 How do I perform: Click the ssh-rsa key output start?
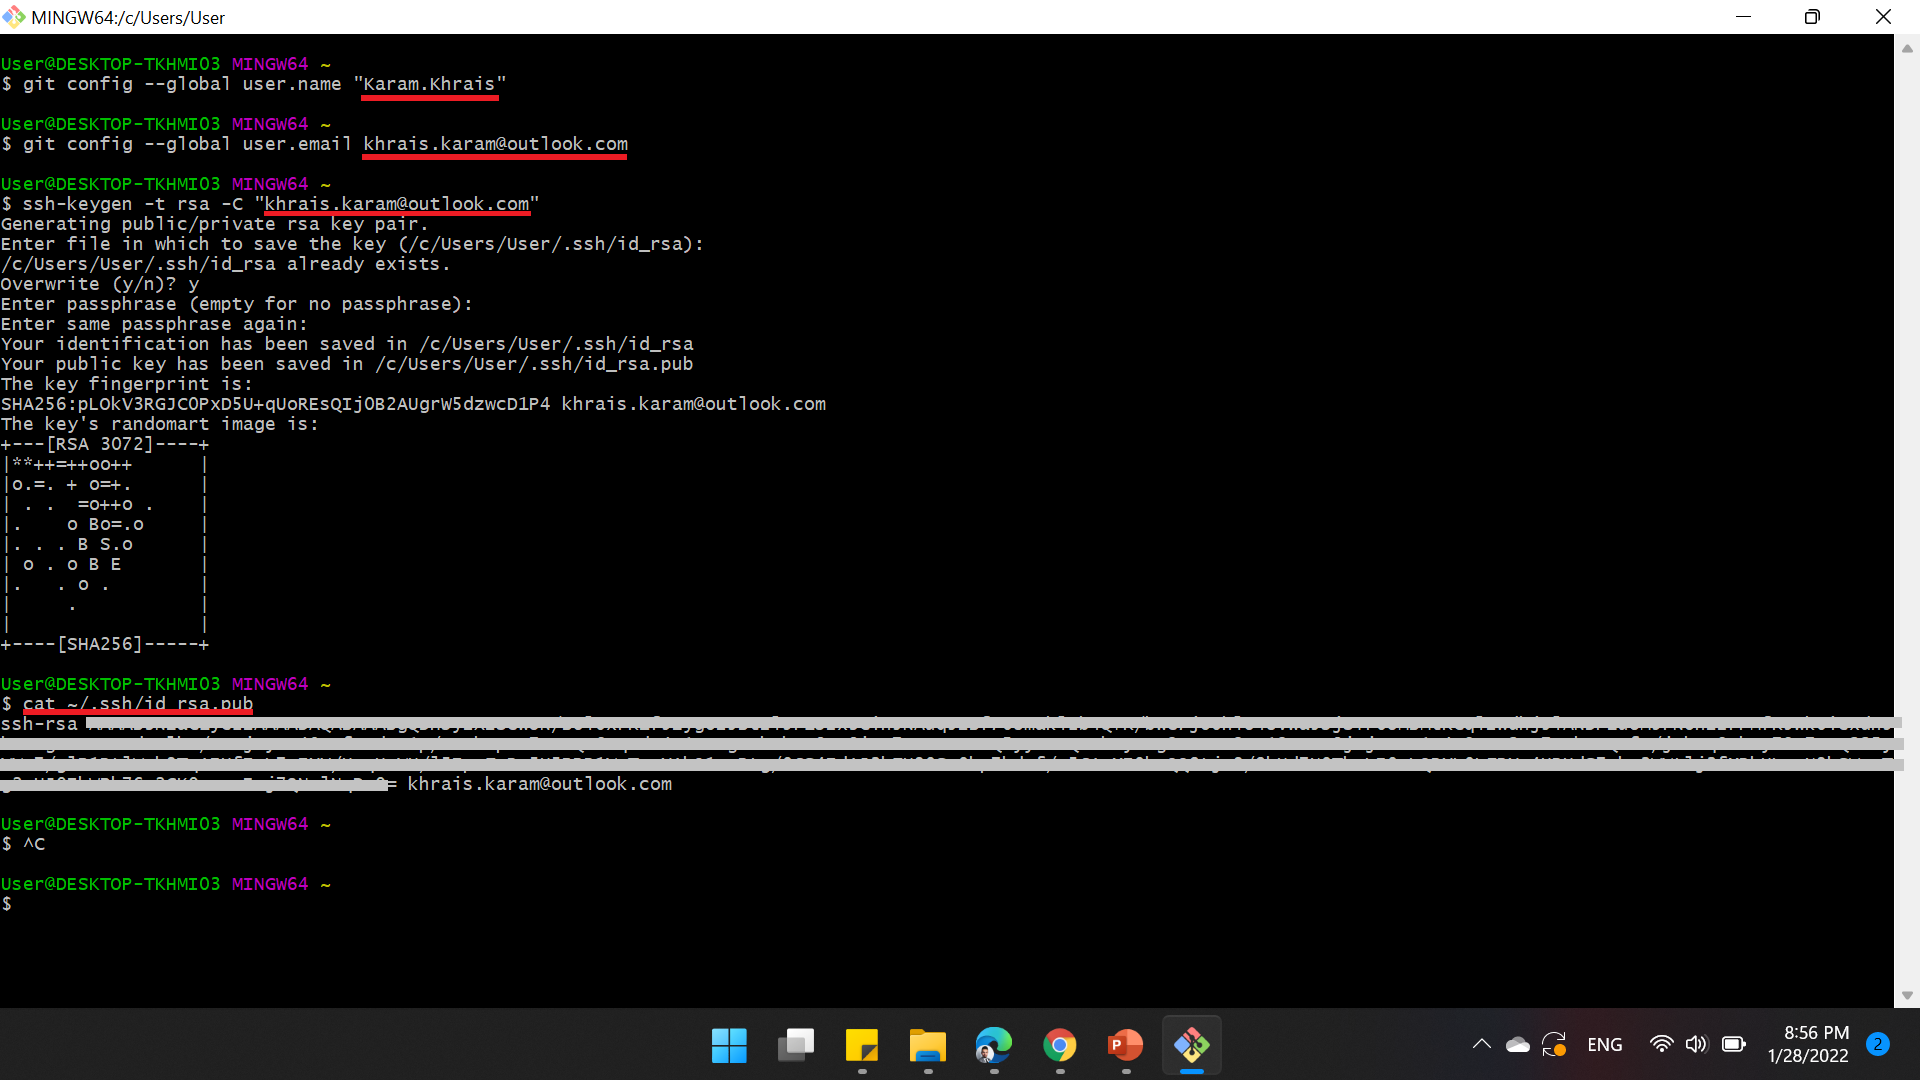point(39,724)
